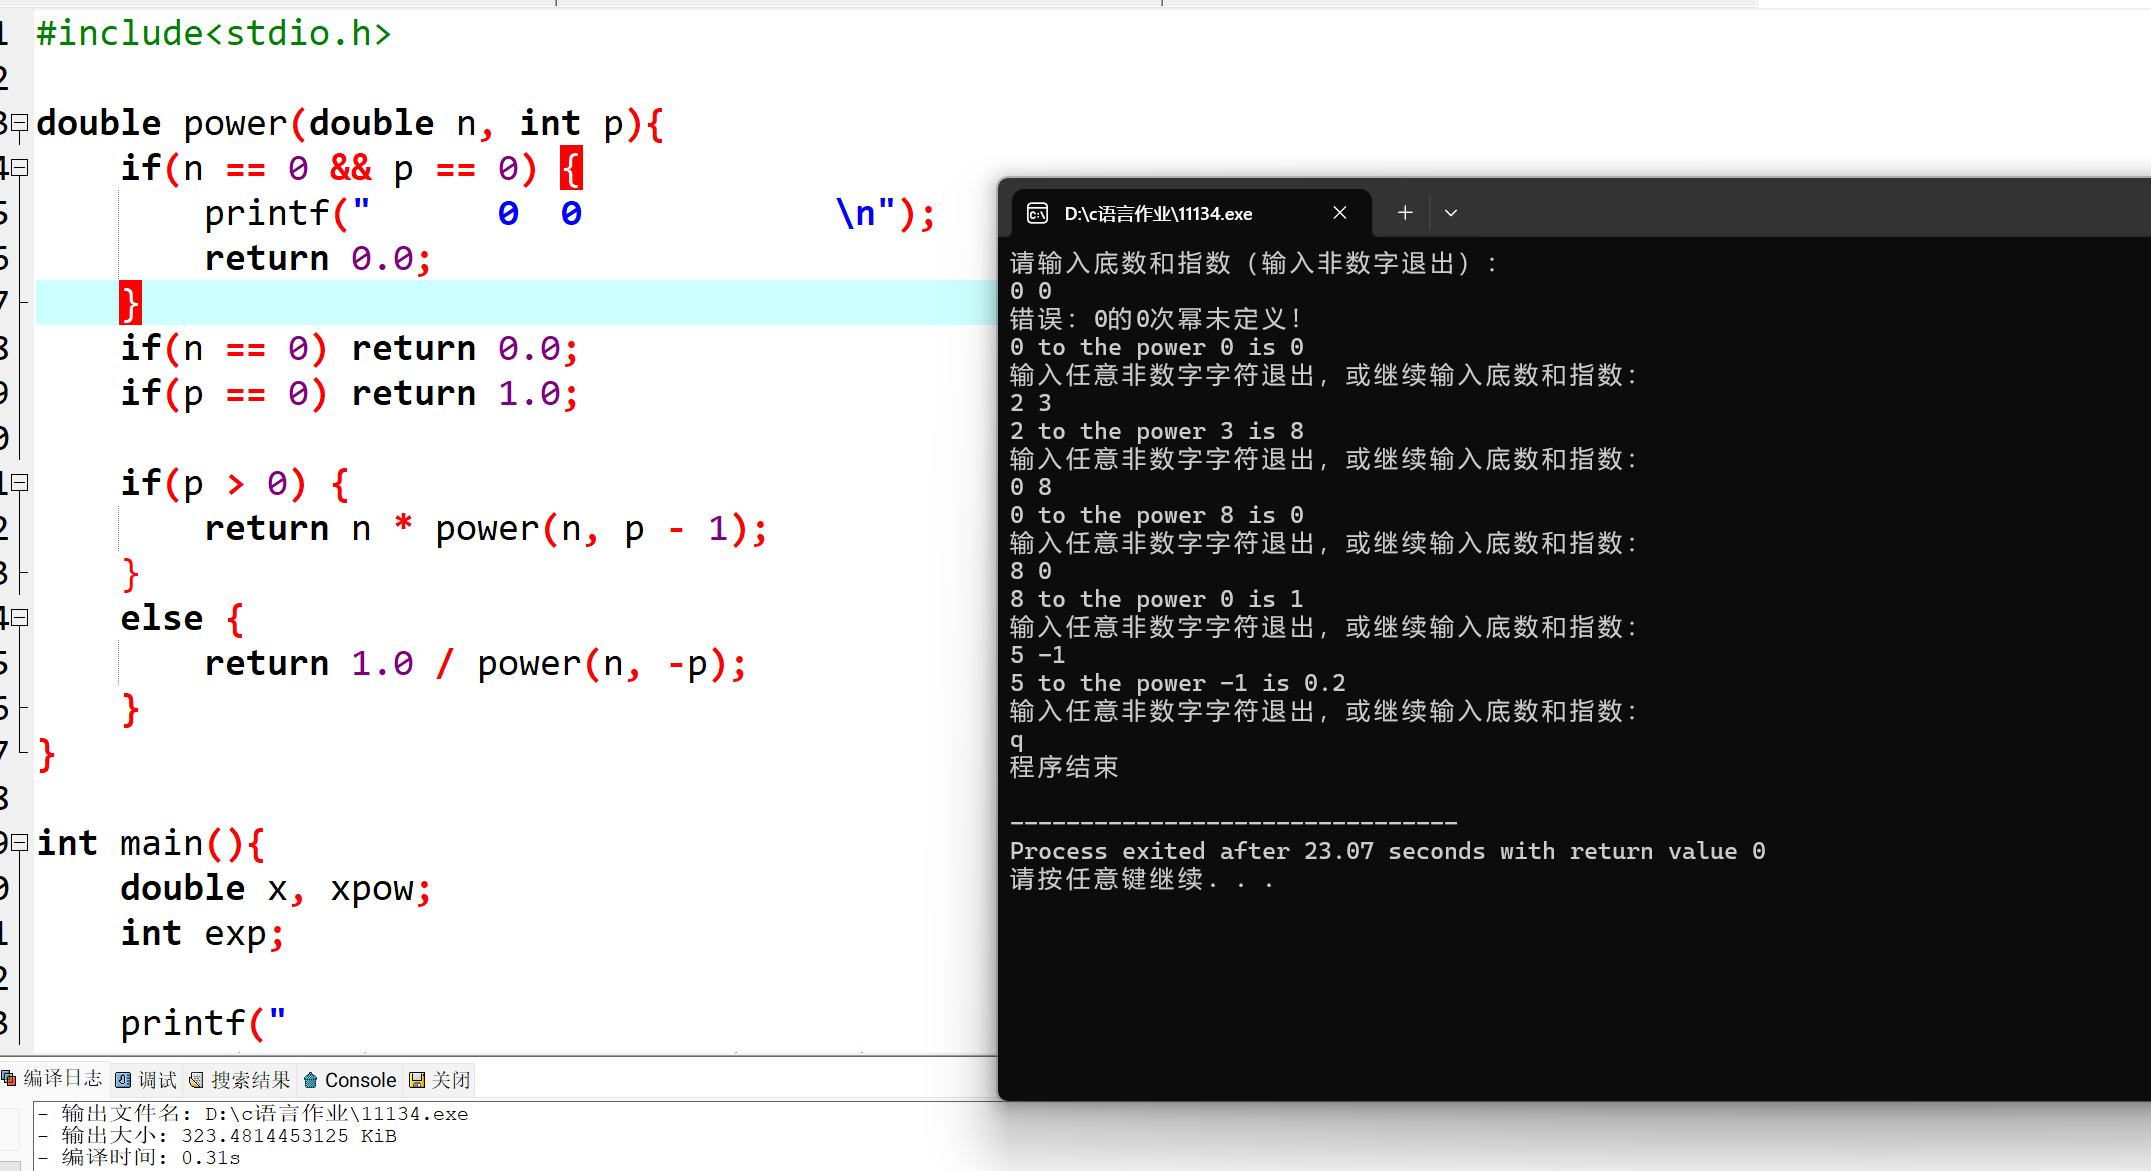Open new terminal tab with plus icon
The width and height of the screenshot is (2151, 1171).
1405,213
